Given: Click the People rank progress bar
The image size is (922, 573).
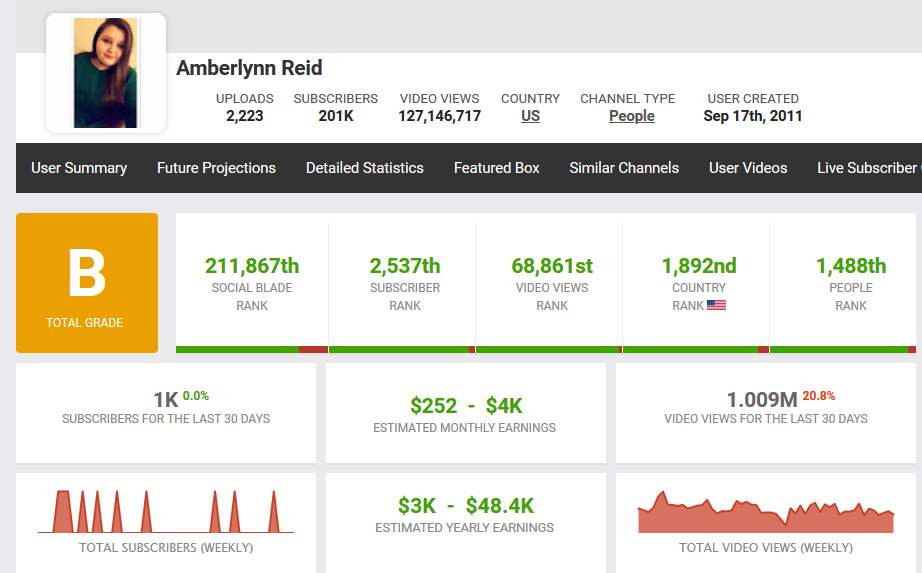Looking at the screenshot, I should pyautogui.click(x=843, y=349).
